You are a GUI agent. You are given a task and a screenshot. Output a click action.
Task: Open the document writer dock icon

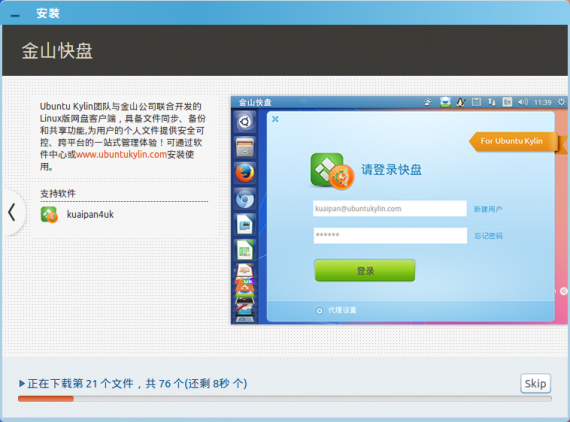tap(245, 224)
